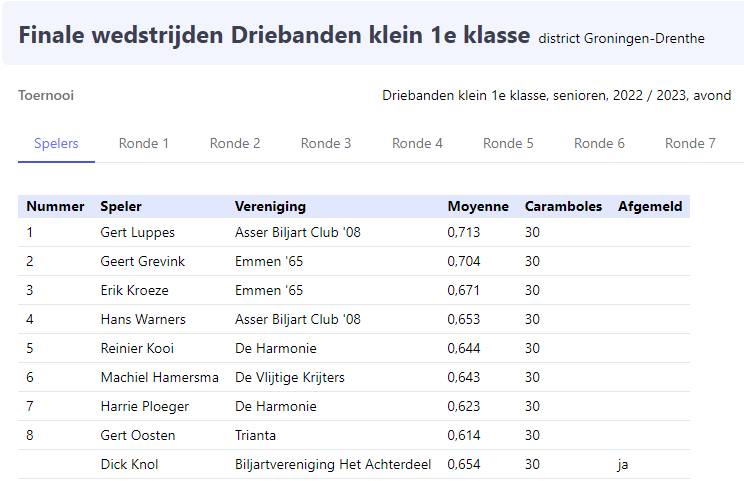This screenshot has width=744, height=481.
Task: Go to the Ronde 4 tab
Action: point(417,143)
